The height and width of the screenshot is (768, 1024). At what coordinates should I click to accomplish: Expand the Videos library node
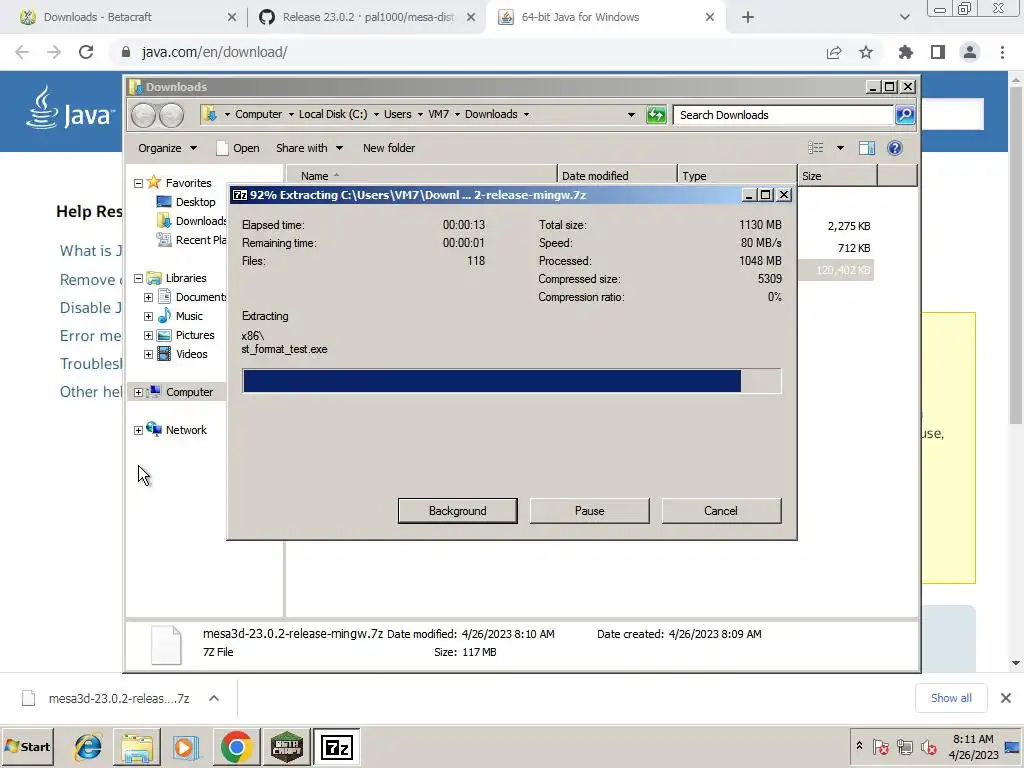click(x=148, y=354)
